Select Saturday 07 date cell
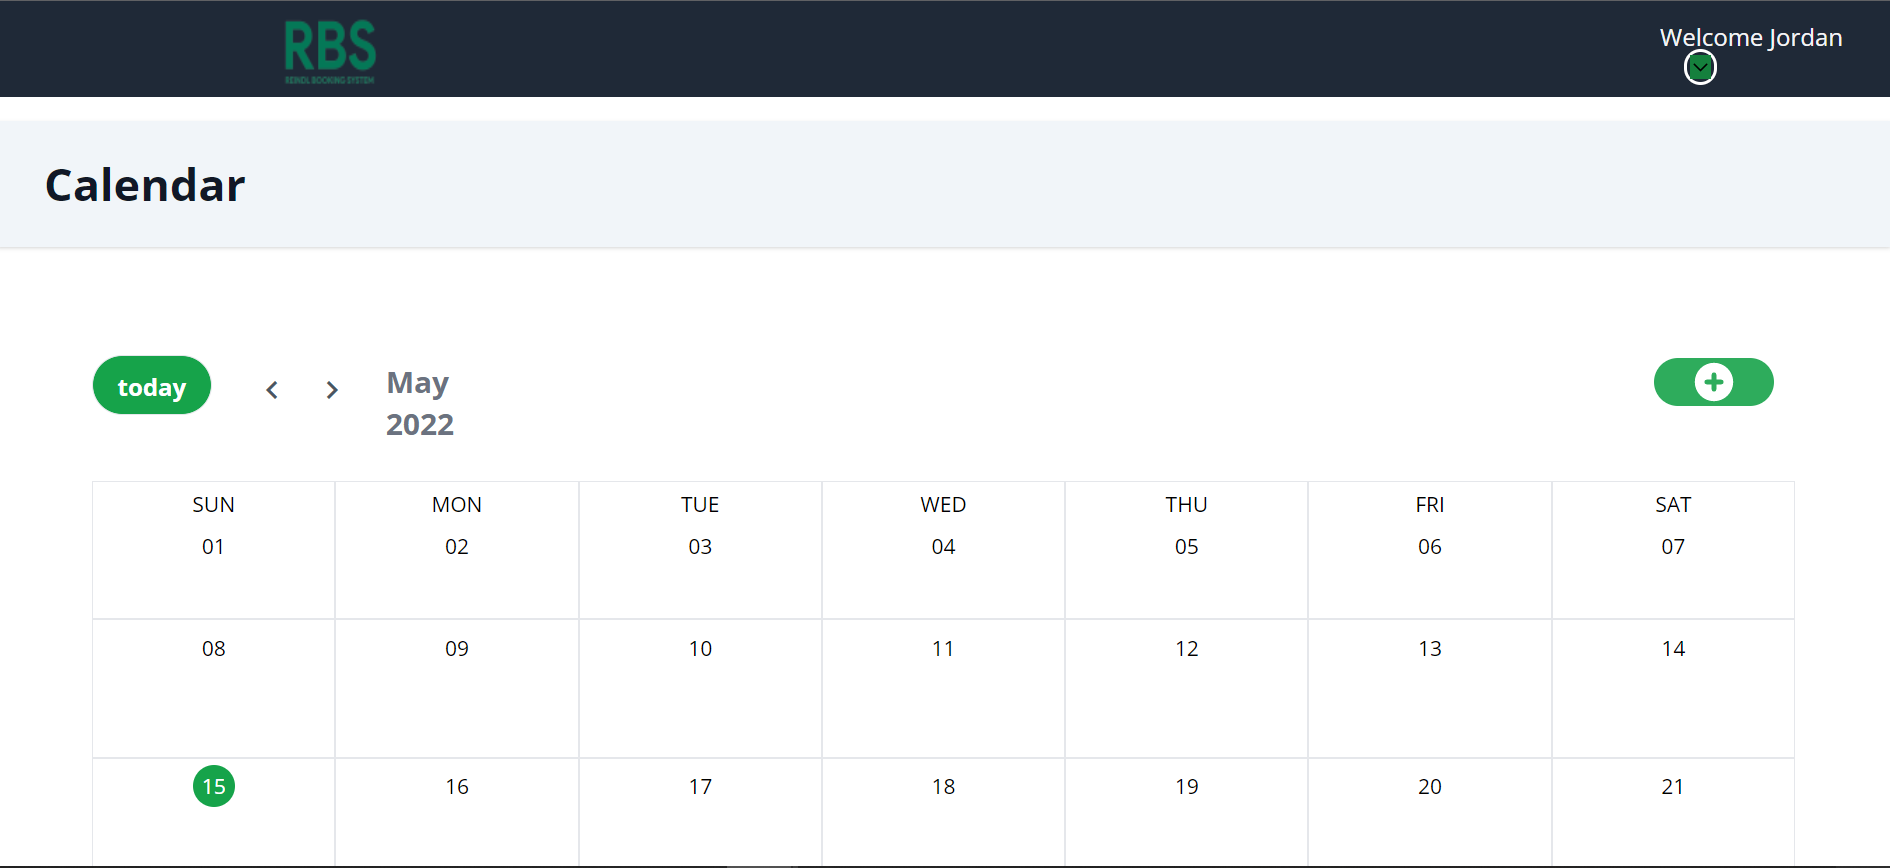Image resolution: width=1890 pixels, height=868 pixels. click(x=1673, y=547)
